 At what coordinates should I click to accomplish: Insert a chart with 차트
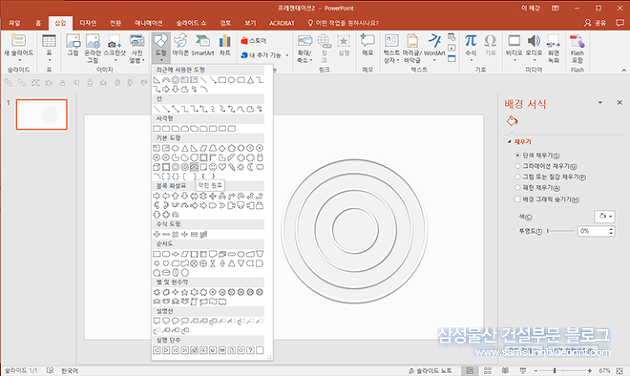pos(225,45)
